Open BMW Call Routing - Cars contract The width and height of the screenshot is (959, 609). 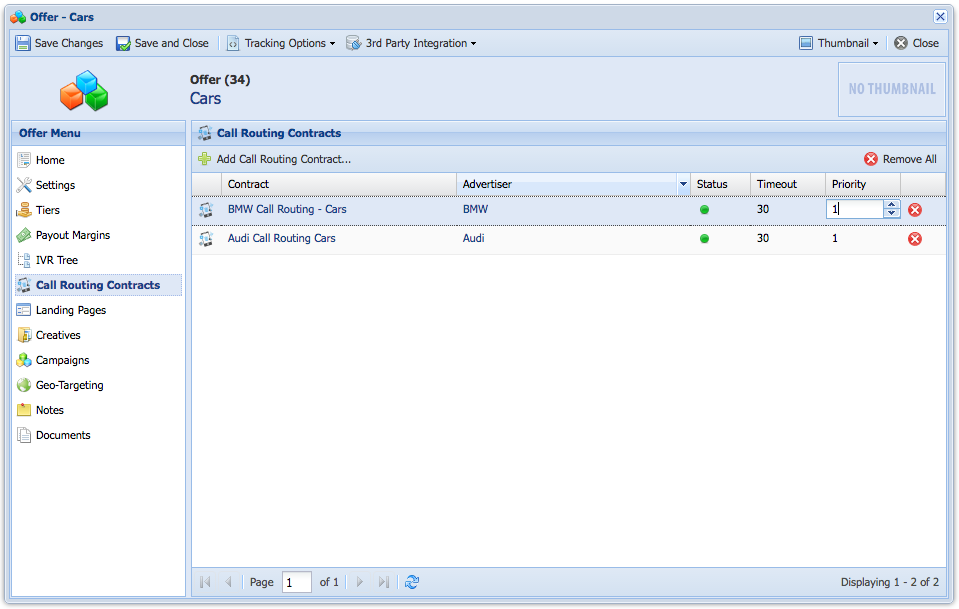click(x=287, y=209)
